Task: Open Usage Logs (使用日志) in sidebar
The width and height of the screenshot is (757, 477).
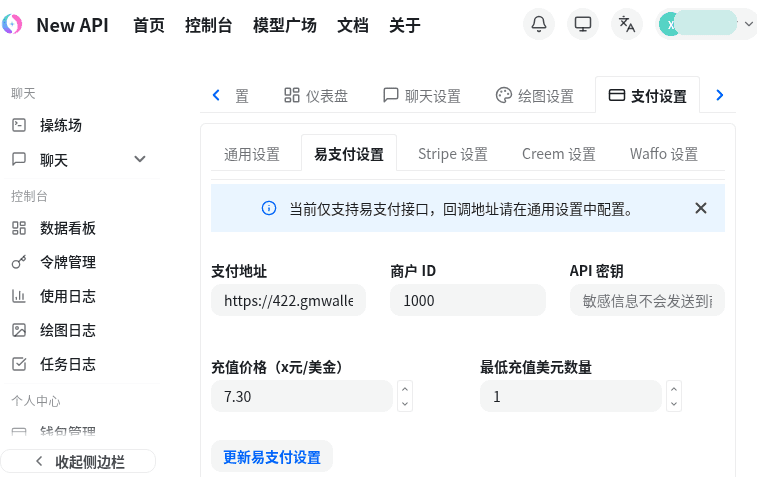Action: (x=67, y=296)
